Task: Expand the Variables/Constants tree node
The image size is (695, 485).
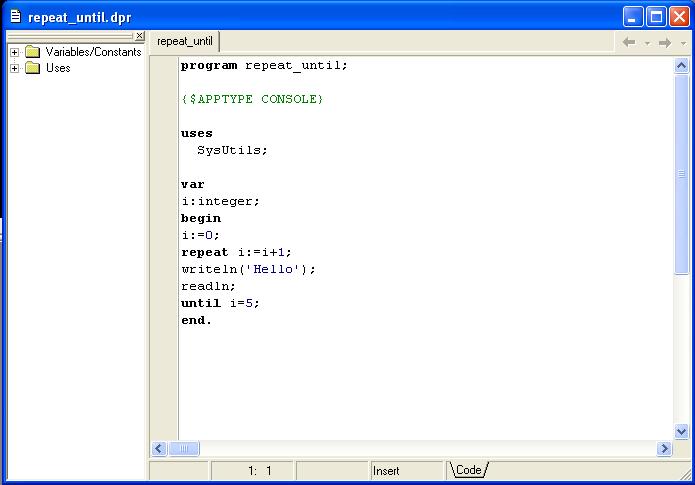Action: (x=14, y=52)
